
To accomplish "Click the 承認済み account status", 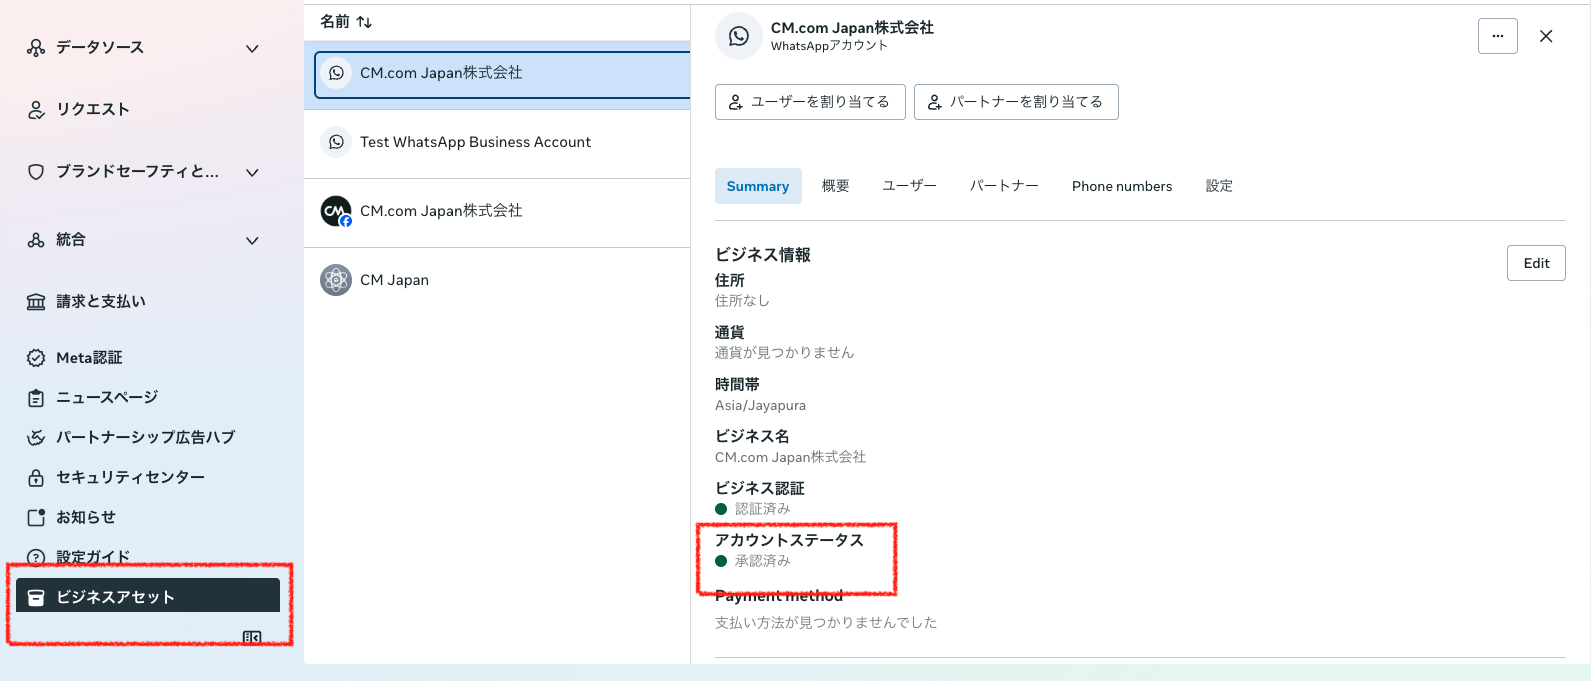I will coord(762,561).
